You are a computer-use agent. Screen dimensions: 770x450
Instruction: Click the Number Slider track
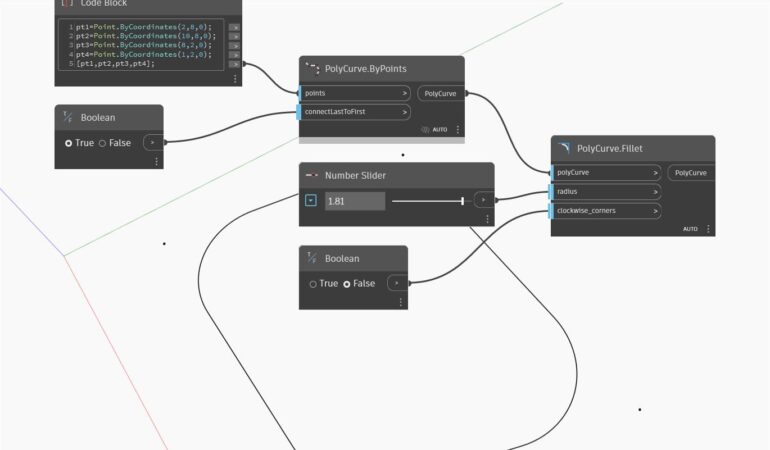point(427,201)
